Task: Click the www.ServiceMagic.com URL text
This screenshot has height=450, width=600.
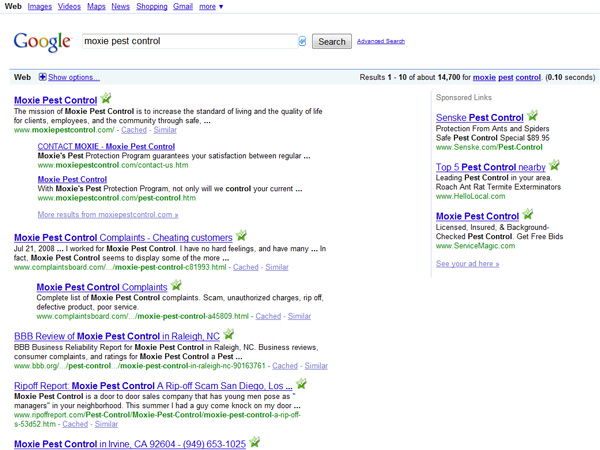Action: (x=475, y=246)
